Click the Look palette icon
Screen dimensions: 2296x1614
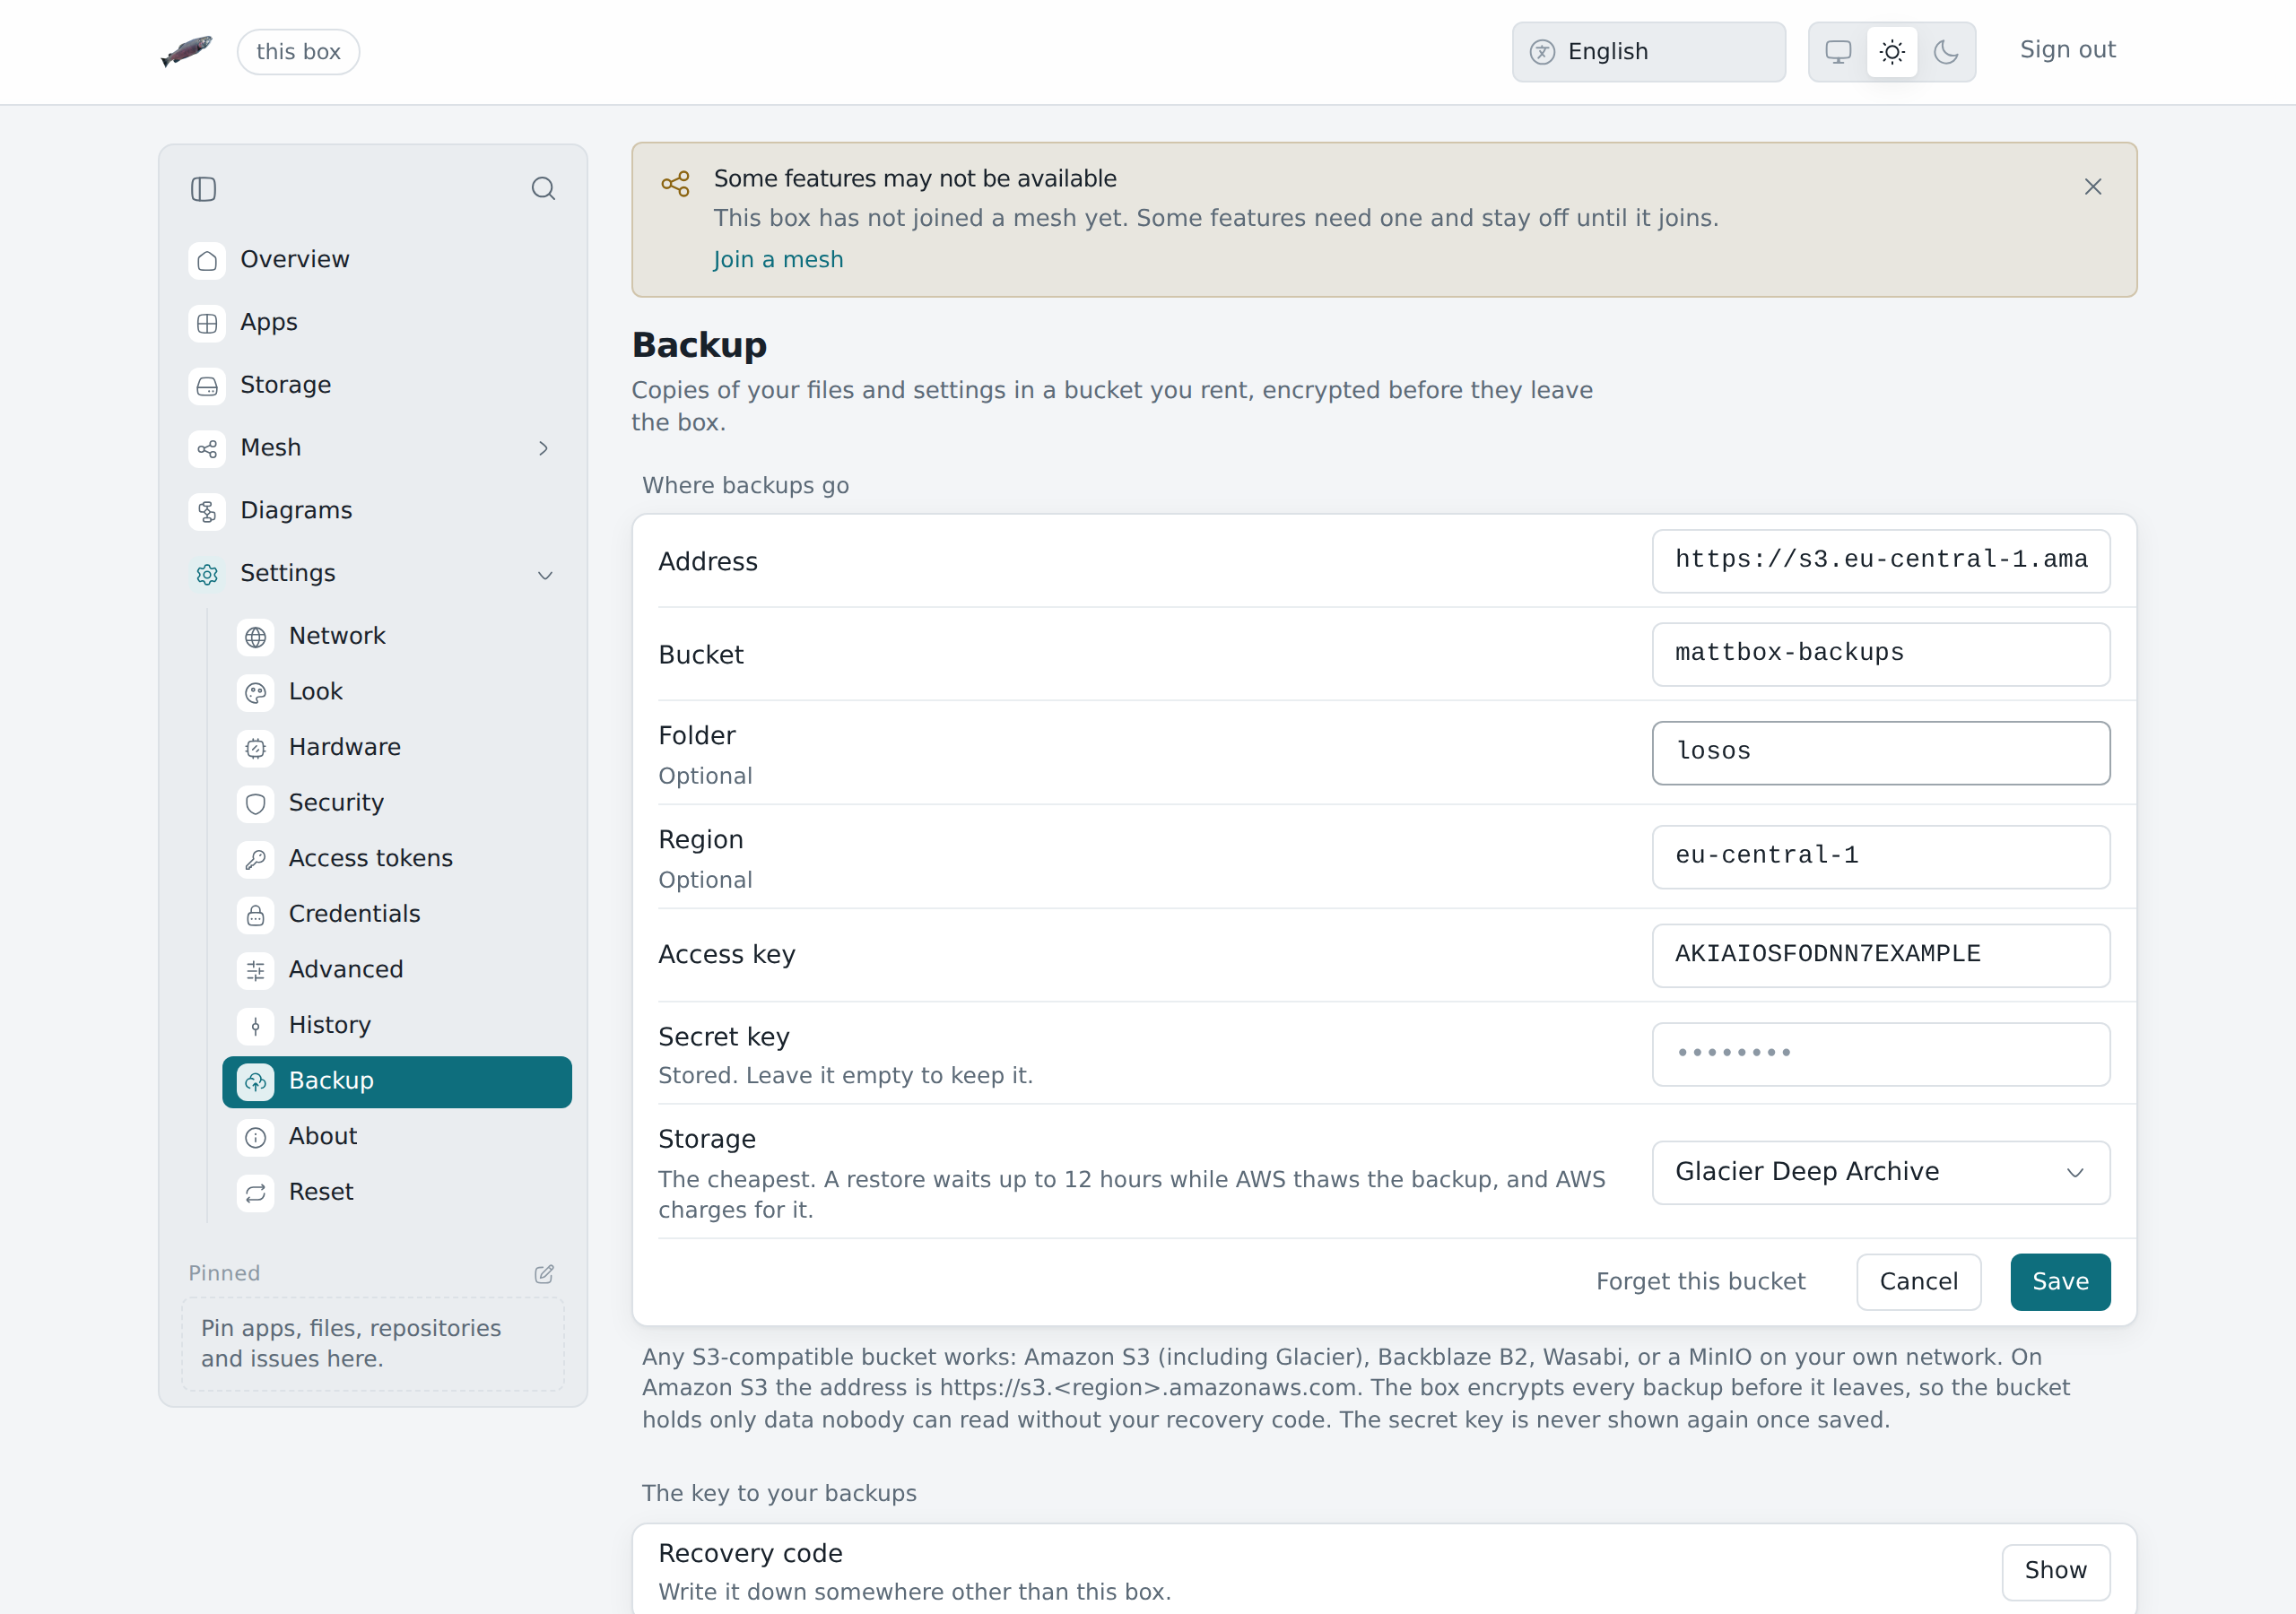pyautogui.click(x=256, y=692)
